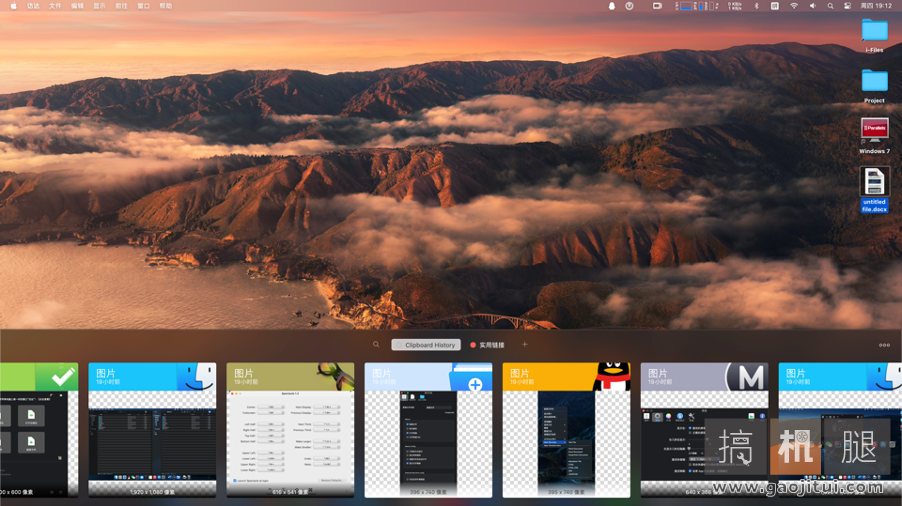The height and width of the screenshot is (506, 902).
Task: Switch to the Clipboard History tab
Action: pyautogui.click(x=426, y=345)
